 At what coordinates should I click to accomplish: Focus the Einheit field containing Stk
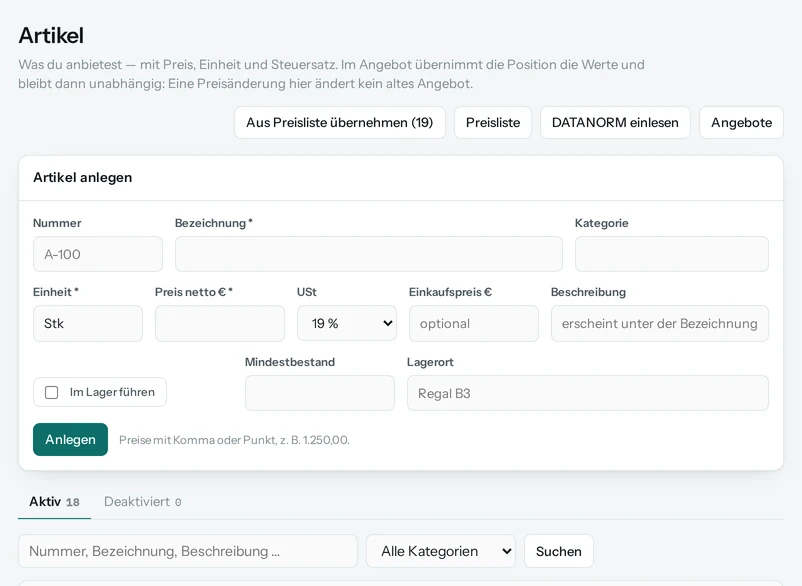[88, 323]
